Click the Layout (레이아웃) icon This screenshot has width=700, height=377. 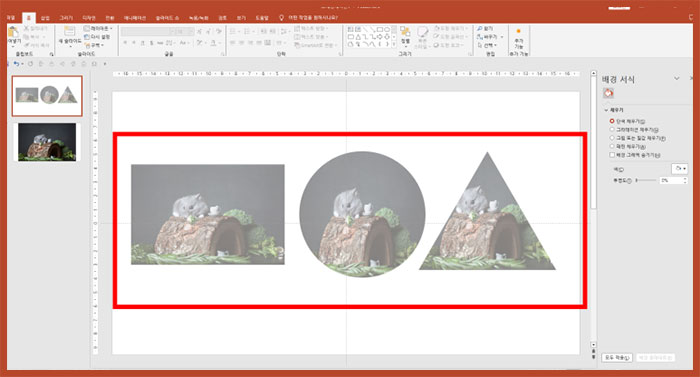coord(87,29)
